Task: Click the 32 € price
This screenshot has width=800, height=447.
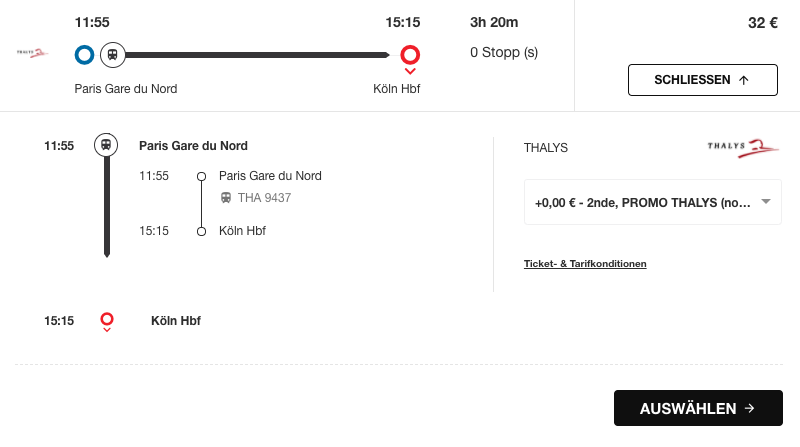Action: pyautogui.click(x=763, y=23)
